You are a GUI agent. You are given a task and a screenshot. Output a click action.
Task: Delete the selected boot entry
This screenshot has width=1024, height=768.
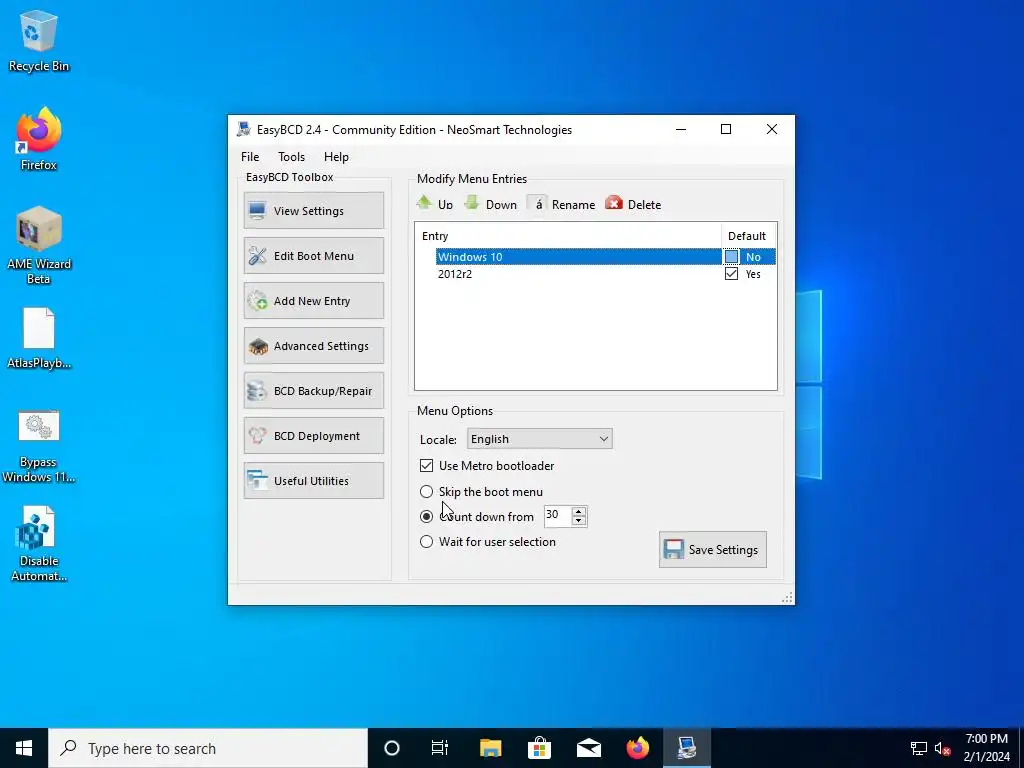(633, 204)
